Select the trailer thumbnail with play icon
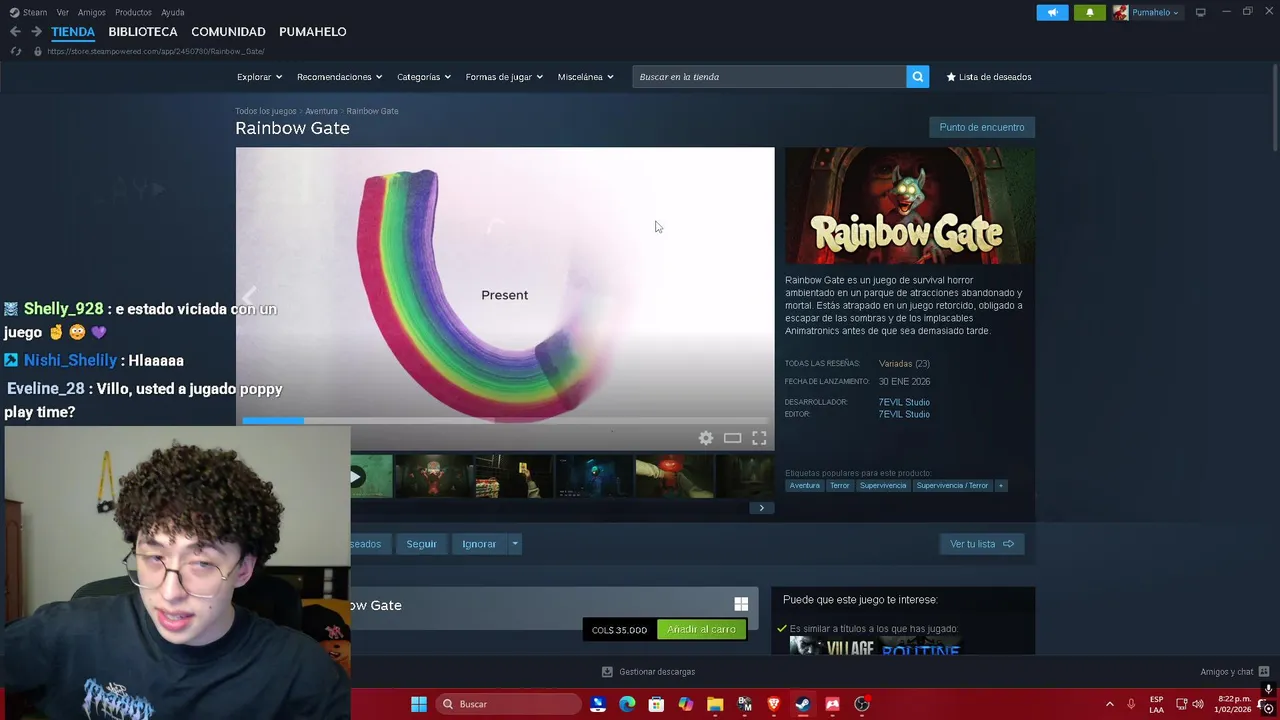This screenshot has width=1280, height=720. [x=371, y=477]
